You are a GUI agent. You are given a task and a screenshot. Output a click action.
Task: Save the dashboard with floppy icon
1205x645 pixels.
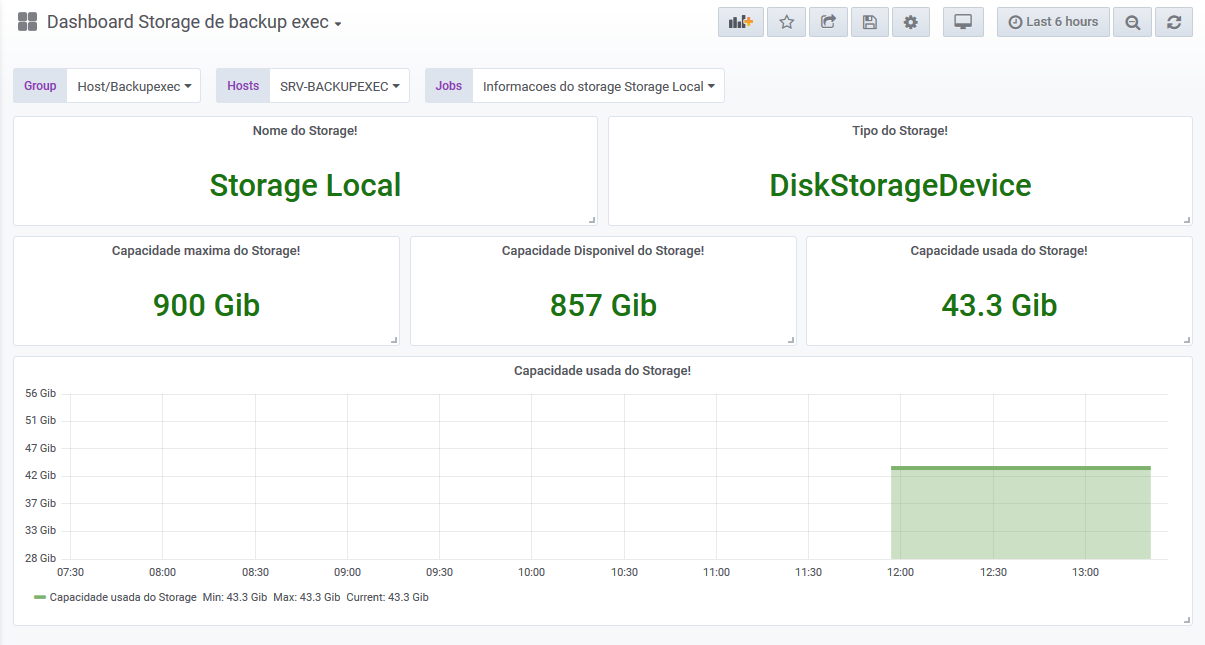click(869, 22)
